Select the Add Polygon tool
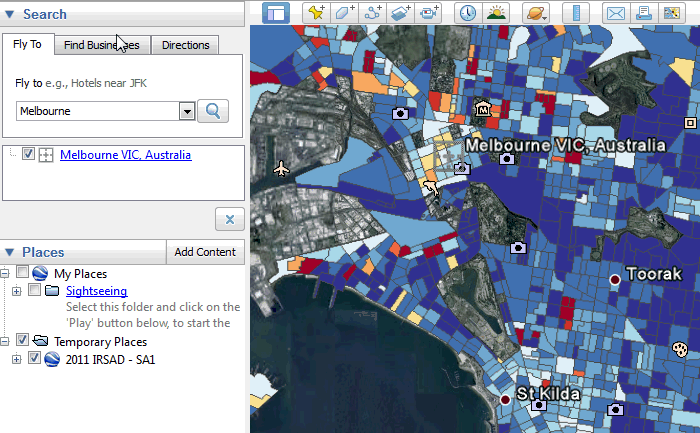The image size is (700, 433). (x=344, y=13)
